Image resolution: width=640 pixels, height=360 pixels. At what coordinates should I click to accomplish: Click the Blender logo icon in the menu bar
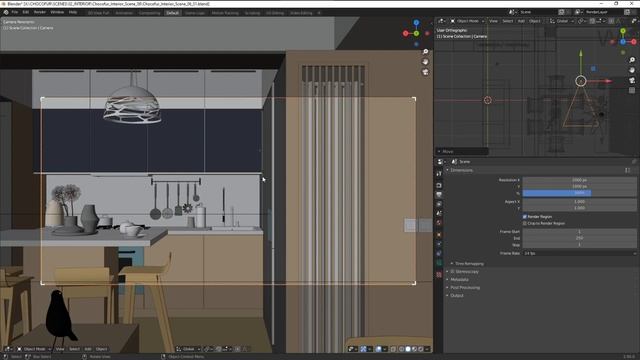click(6, 12)
